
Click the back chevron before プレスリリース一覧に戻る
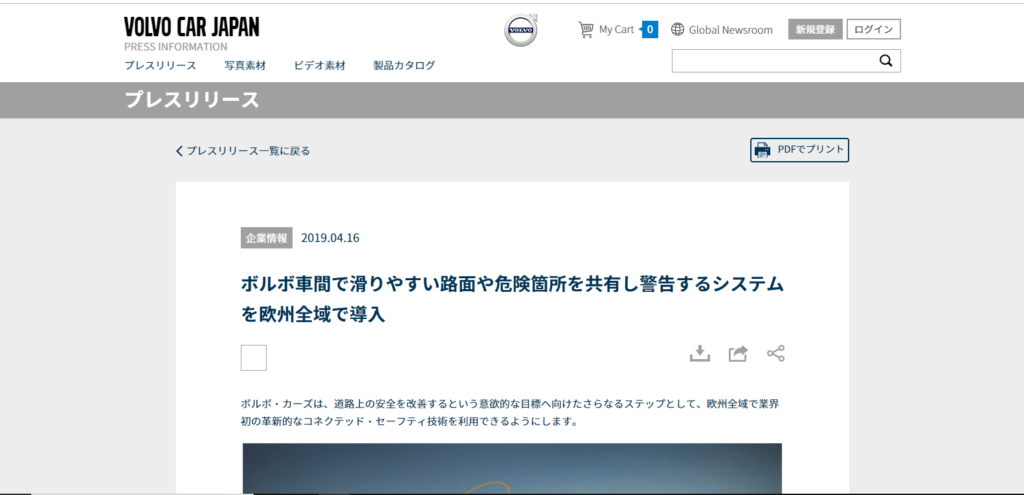(180, 151)
